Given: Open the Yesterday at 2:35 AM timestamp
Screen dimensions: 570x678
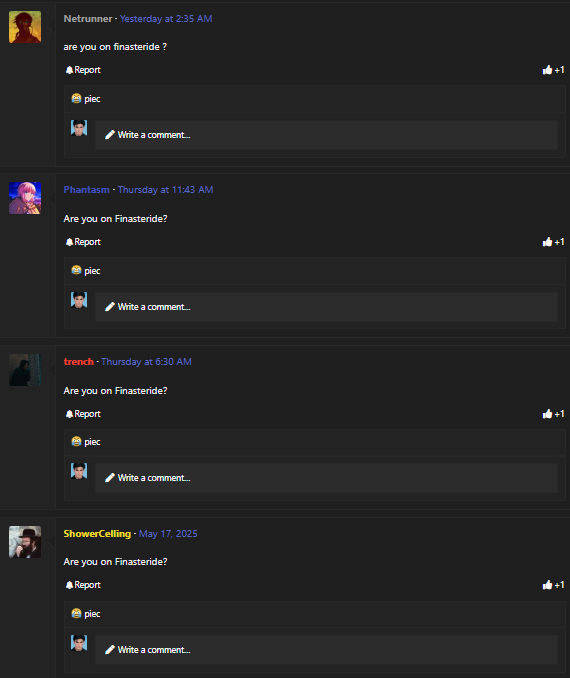Looking at the screenshot, I should [166, 19].
